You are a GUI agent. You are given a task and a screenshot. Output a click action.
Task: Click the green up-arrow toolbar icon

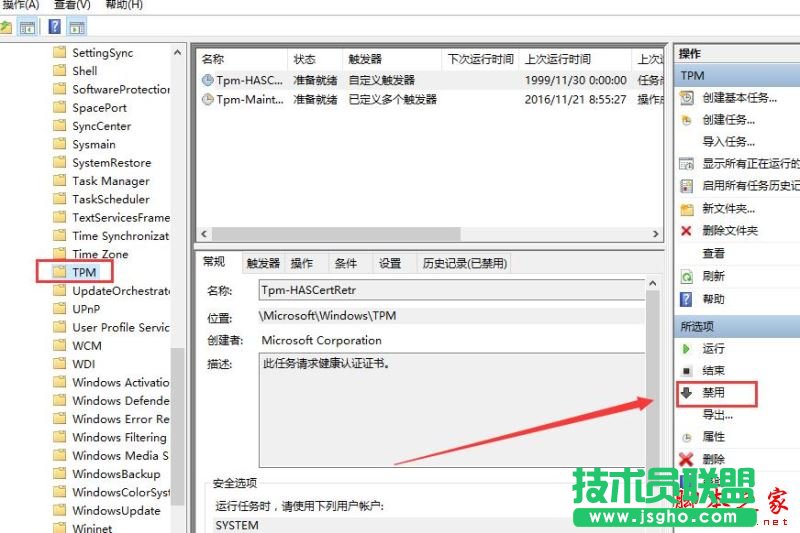point(6,27)
